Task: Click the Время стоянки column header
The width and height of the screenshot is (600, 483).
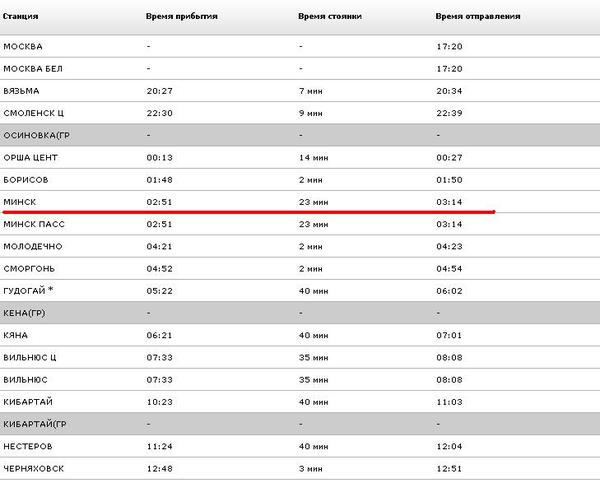Action: [329, 17]
